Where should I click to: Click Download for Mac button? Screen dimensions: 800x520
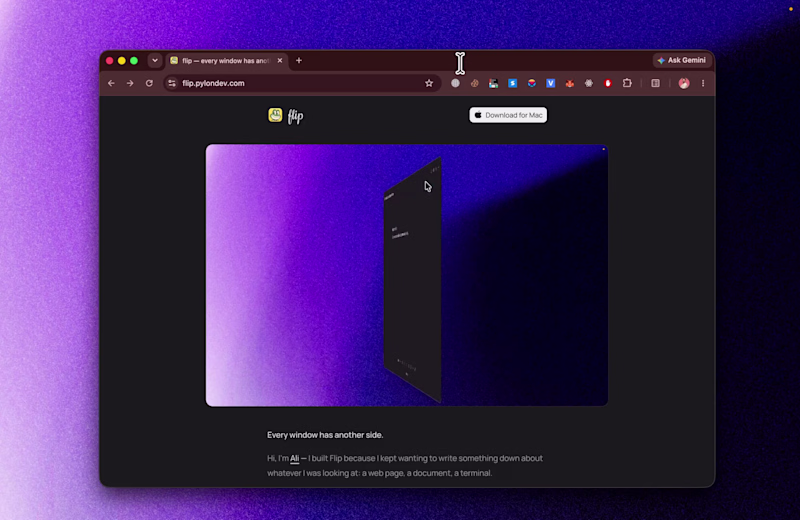tap(508, 115)
